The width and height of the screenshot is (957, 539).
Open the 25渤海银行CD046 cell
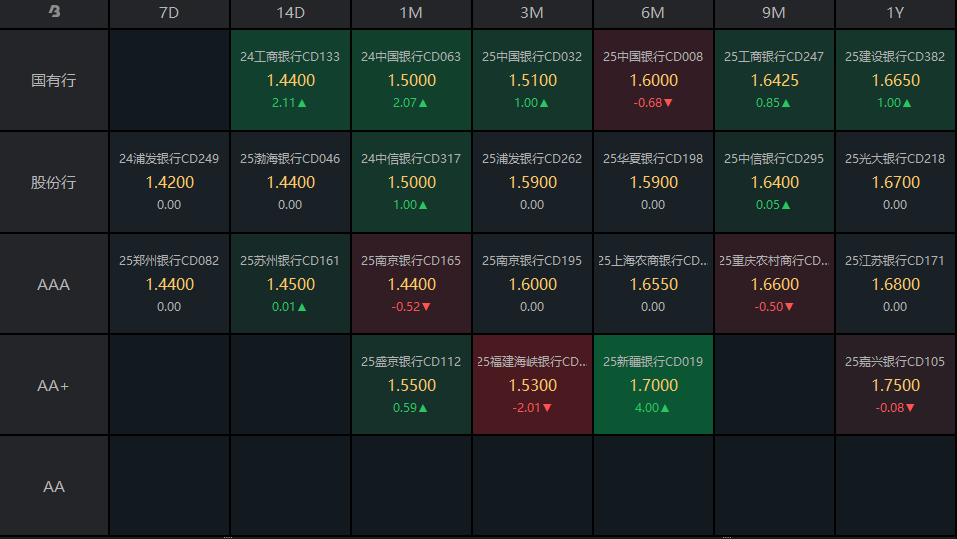coord(290,182)
